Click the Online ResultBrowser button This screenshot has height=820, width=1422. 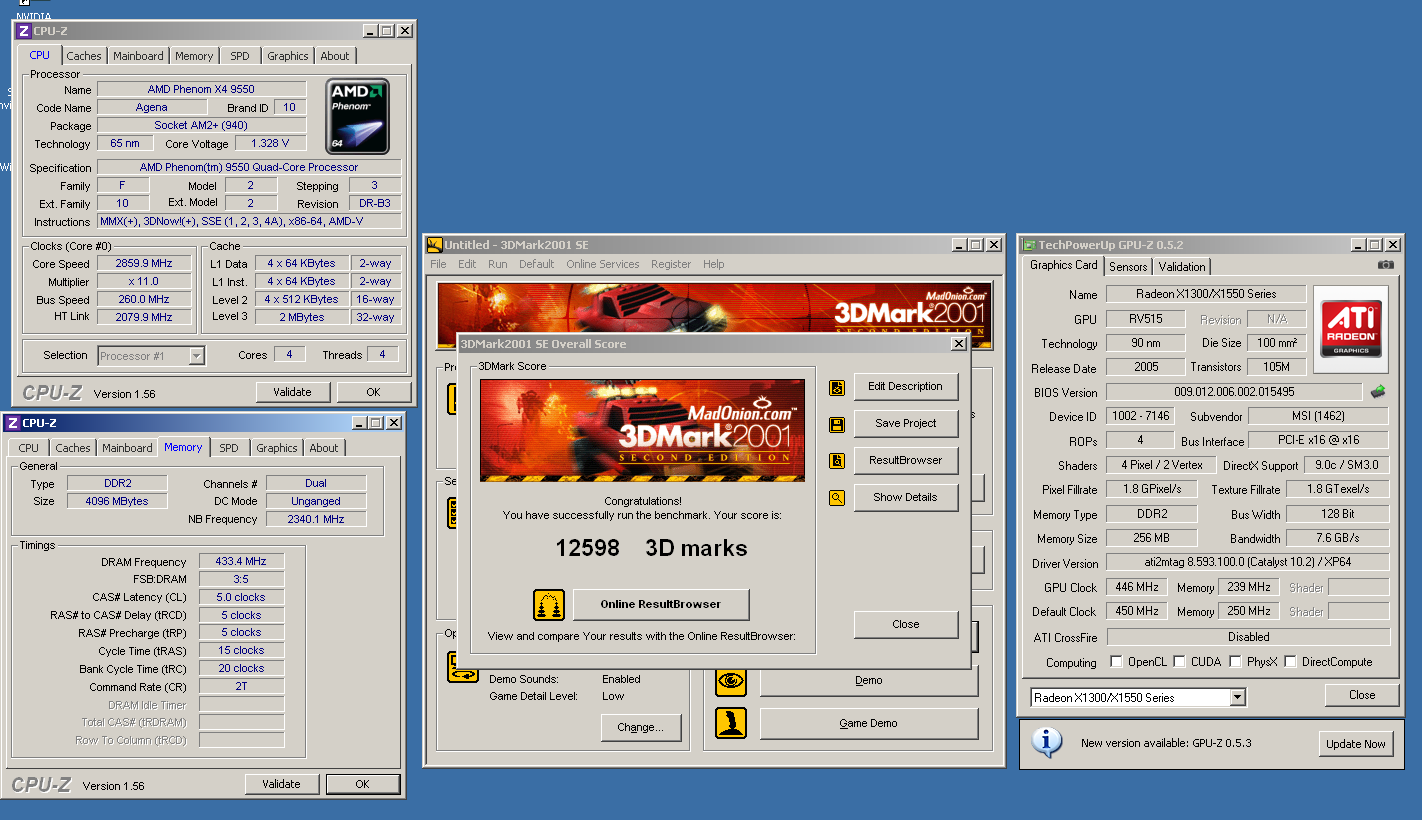coord(661,604)
